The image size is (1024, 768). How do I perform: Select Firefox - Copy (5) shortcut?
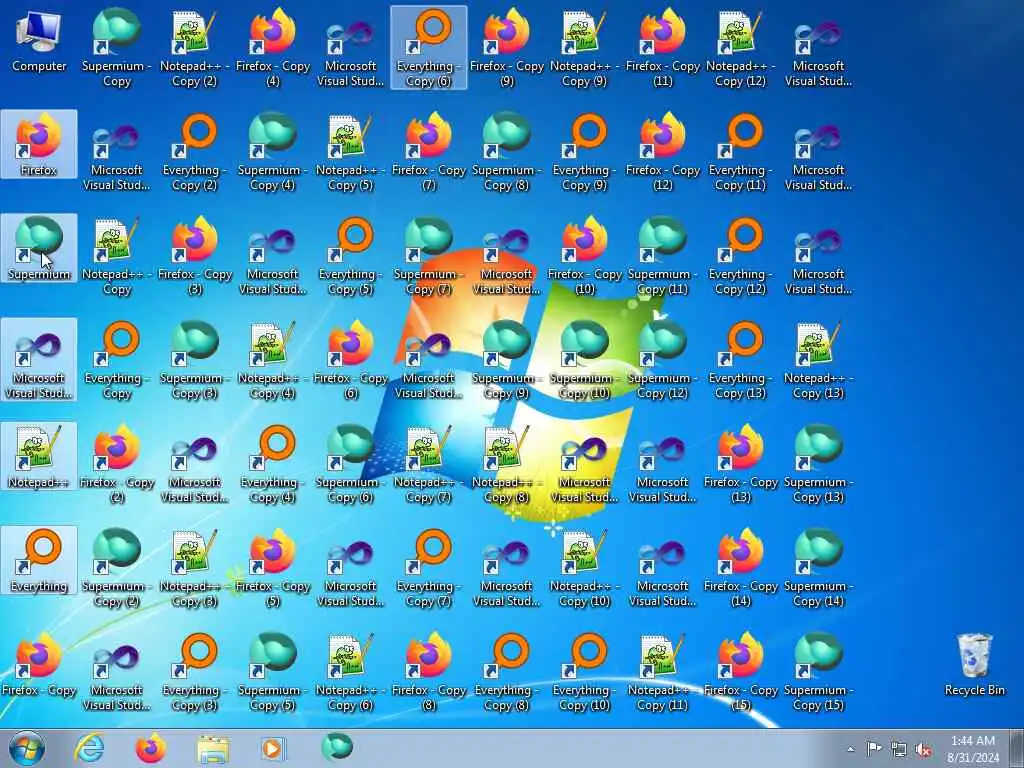(x=272, y=568)
